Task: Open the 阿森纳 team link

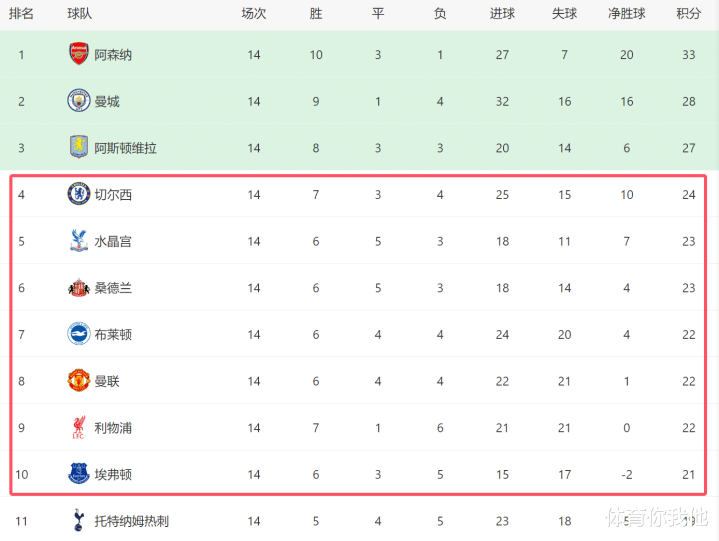Action: (x=113, y=54)
